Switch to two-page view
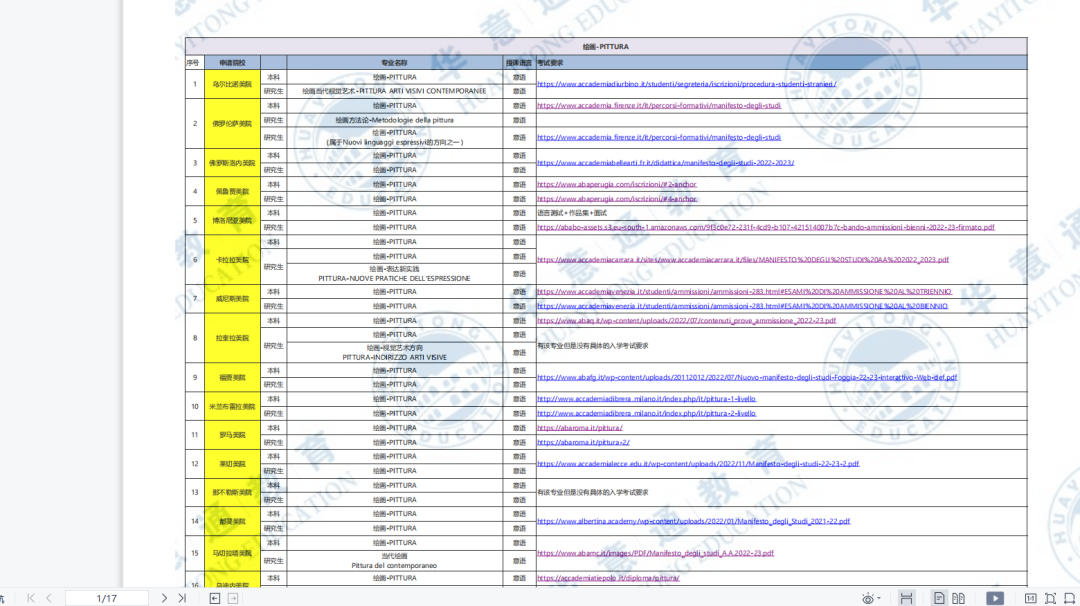Screen dimensions: 1080x606 click(958, 598)
